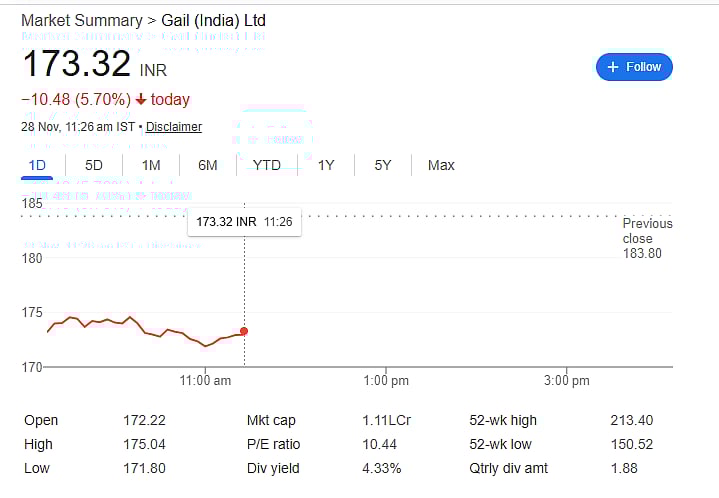719x498 pixels.
Task: Click the Previous close label
Action: click(x=647, y=231)
